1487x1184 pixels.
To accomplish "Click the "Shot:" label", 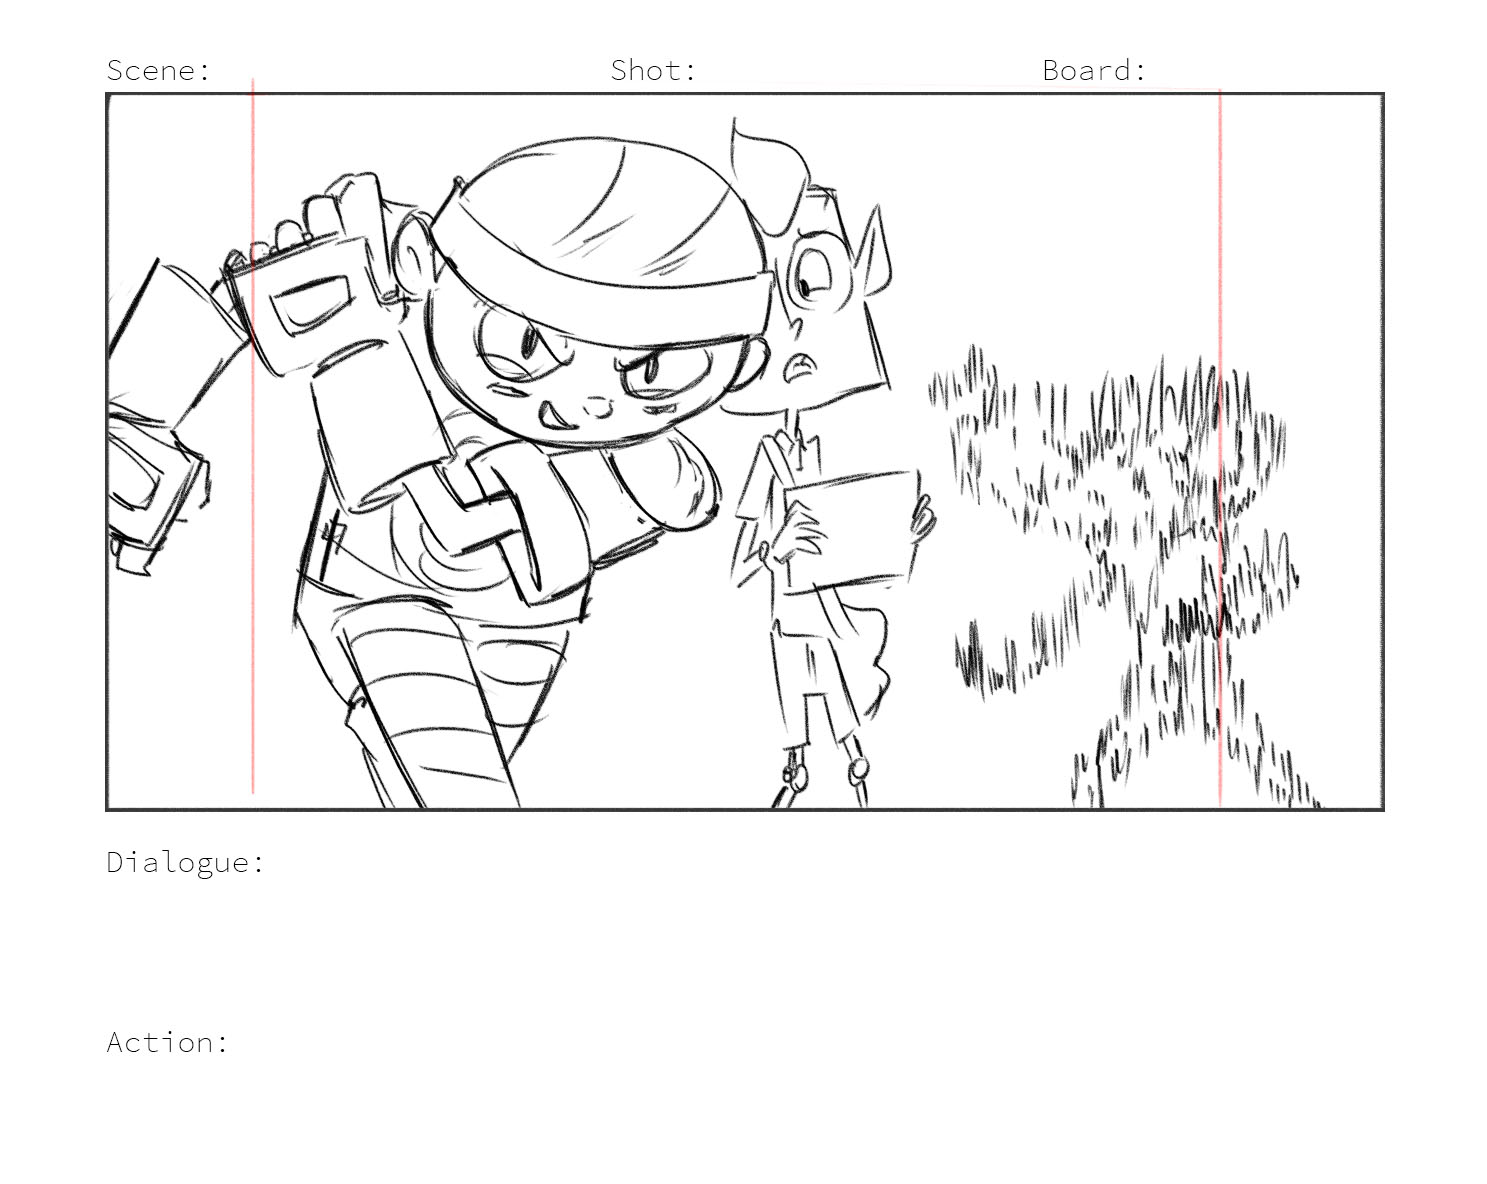I will (x=653, y=70).
